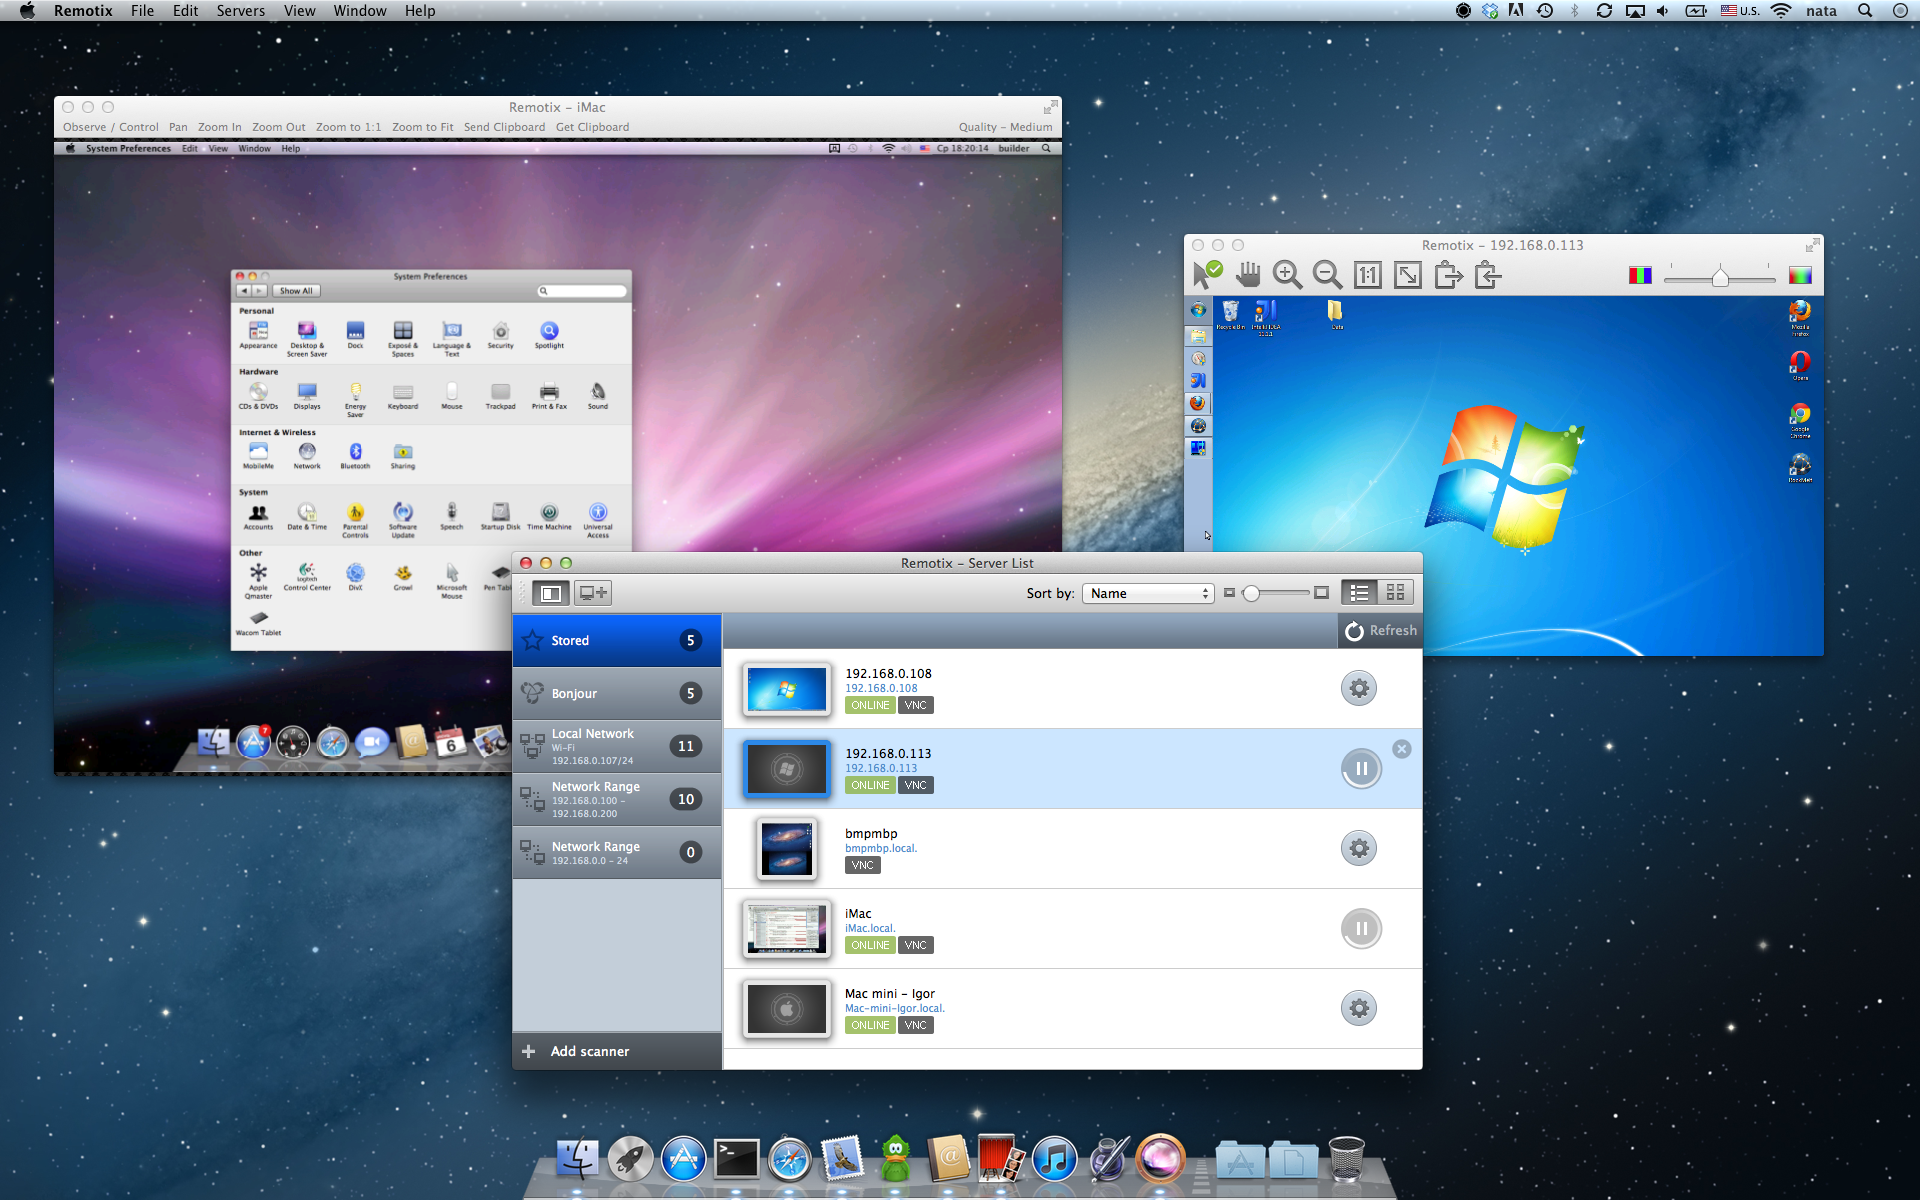Open the Trash in the Dock
The height and width of the screenshot is (1200, 1920).
1346,1158
